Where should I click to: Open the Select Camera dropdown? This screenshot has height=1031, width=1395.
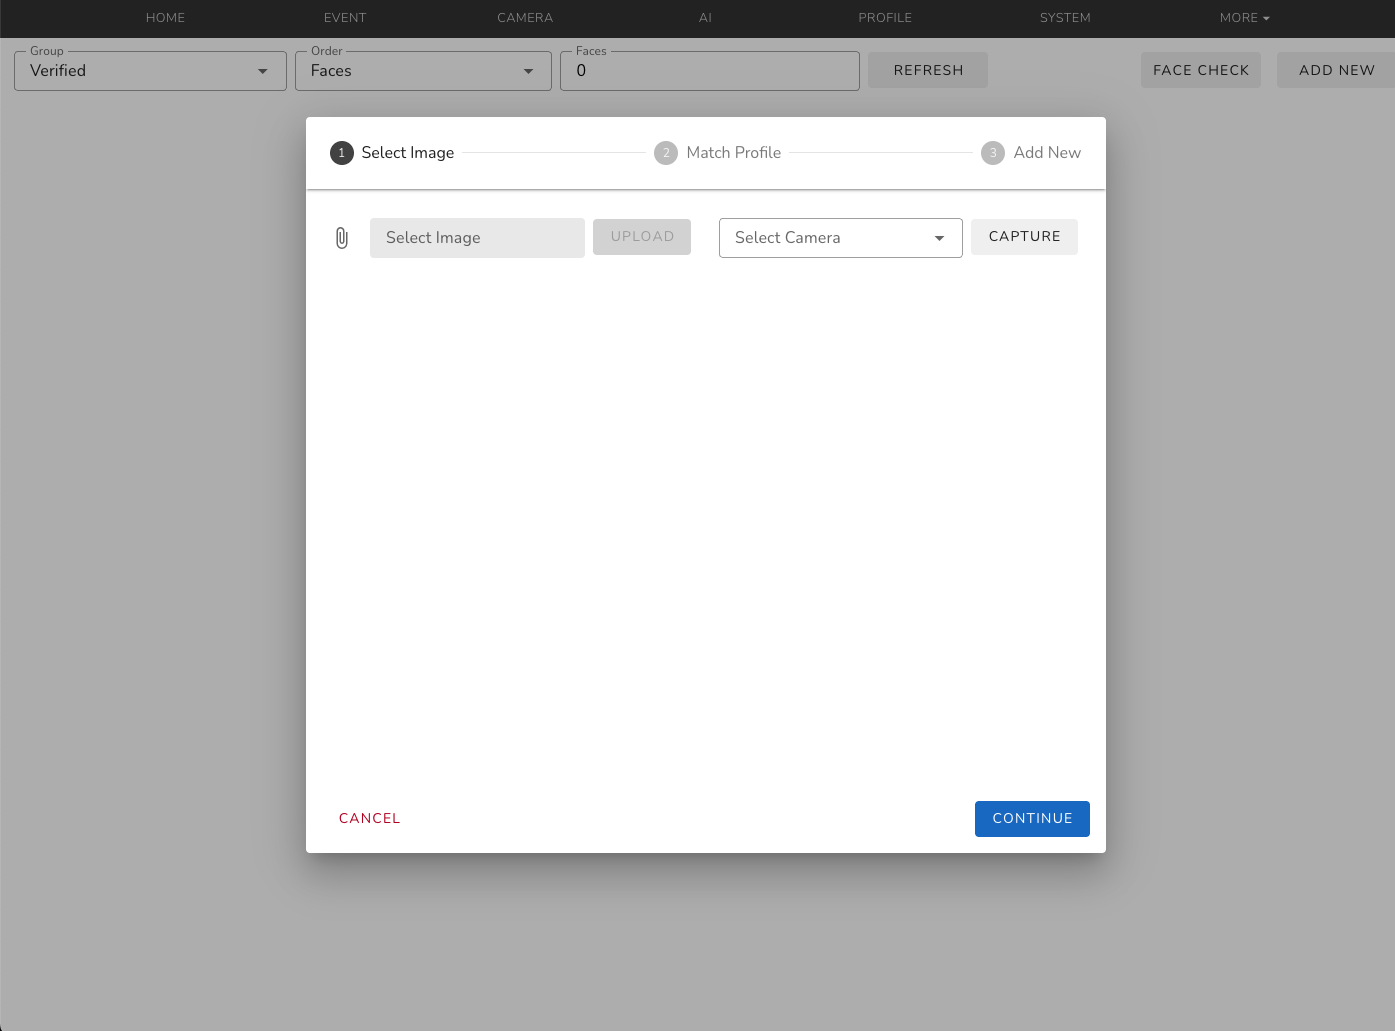(x=840, y=238)
